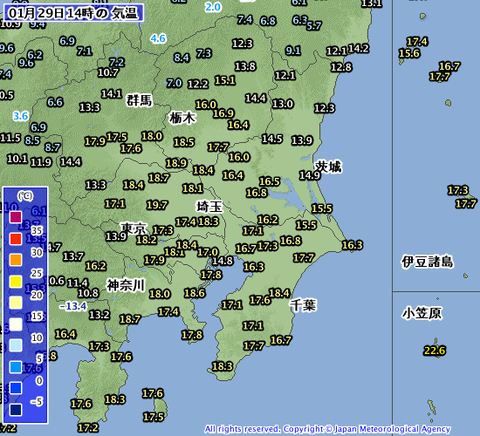Click the blue 2.0 temperature reading
Image resolution: width=480 pixels, height=436 pixels.
[213, 7]
